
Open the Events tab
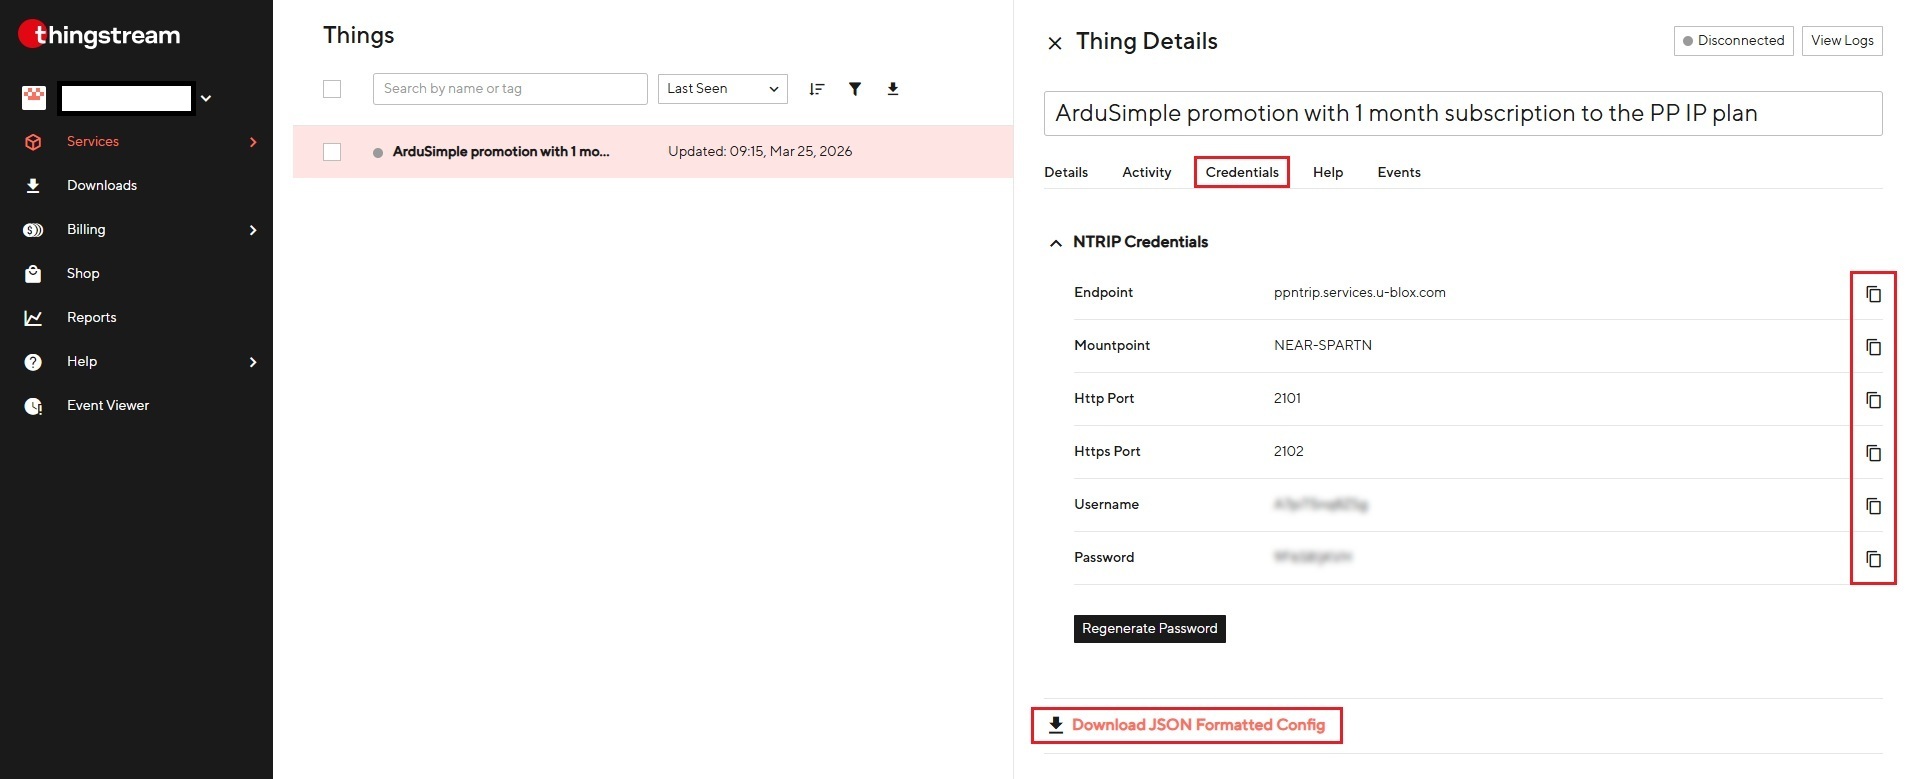pyautogui.click(x=1398, y=172)
